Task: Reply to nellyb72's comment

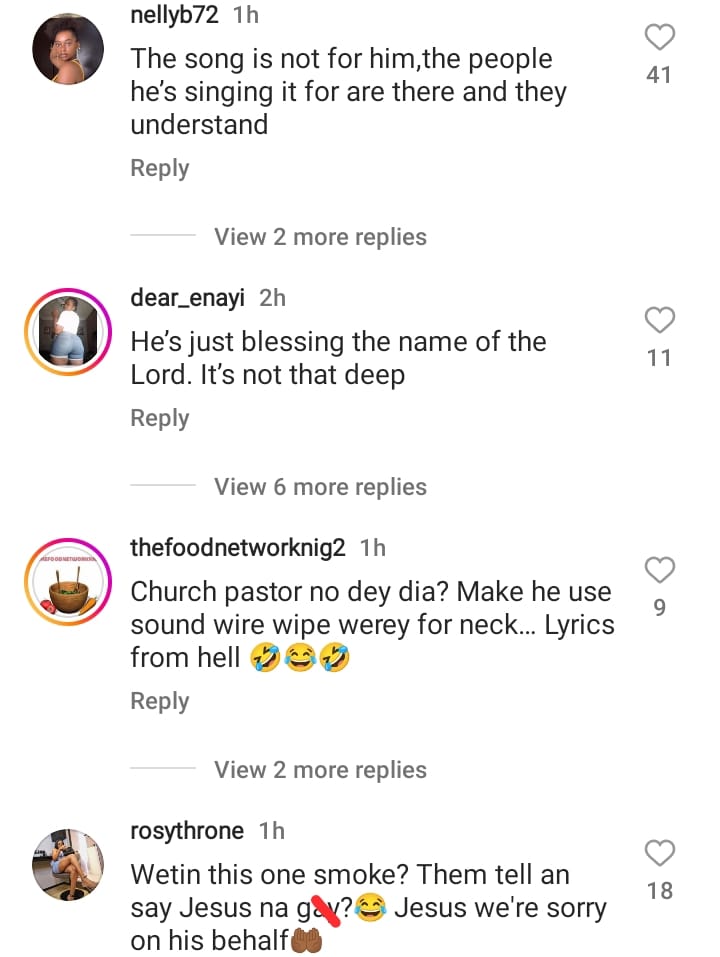Action: [160, 168]
